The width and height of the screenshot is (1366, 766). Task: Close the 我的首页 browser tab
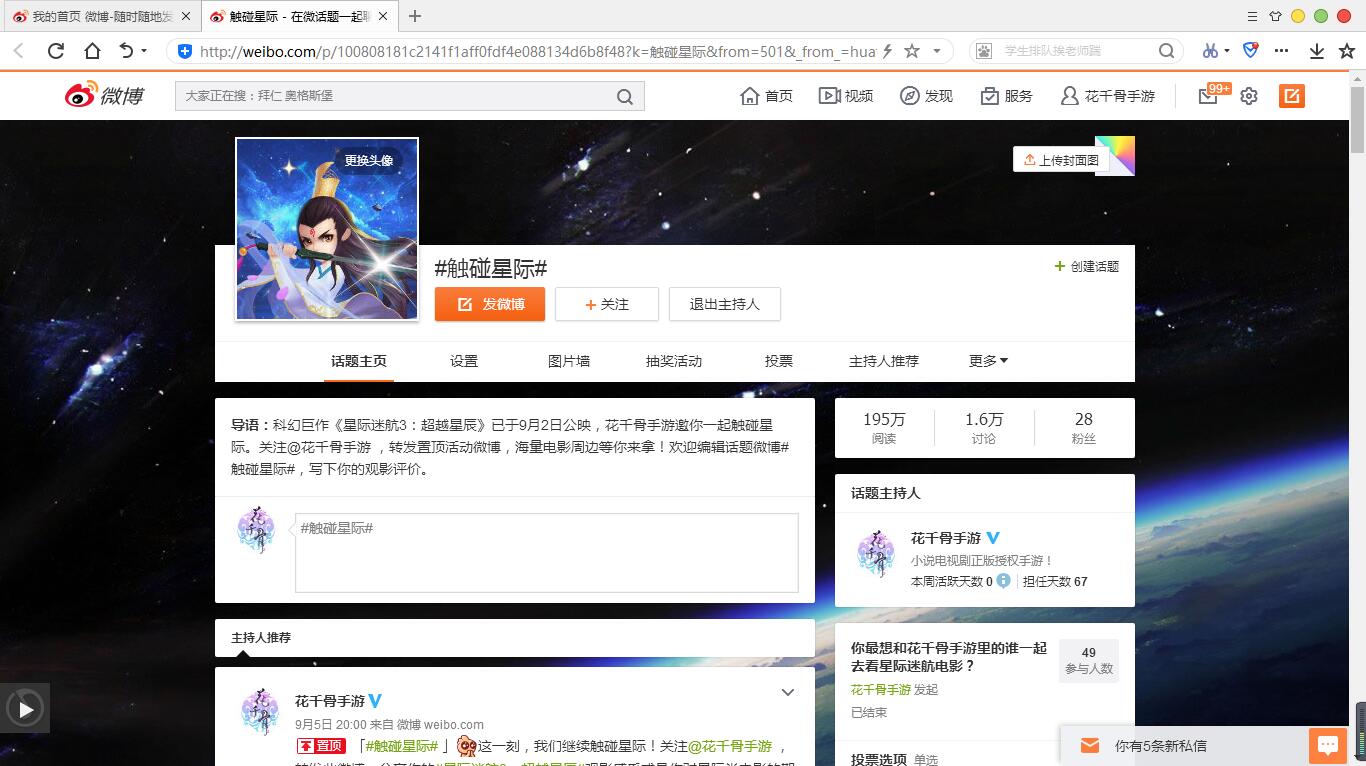pyautogui.click(x=186, y=16)
